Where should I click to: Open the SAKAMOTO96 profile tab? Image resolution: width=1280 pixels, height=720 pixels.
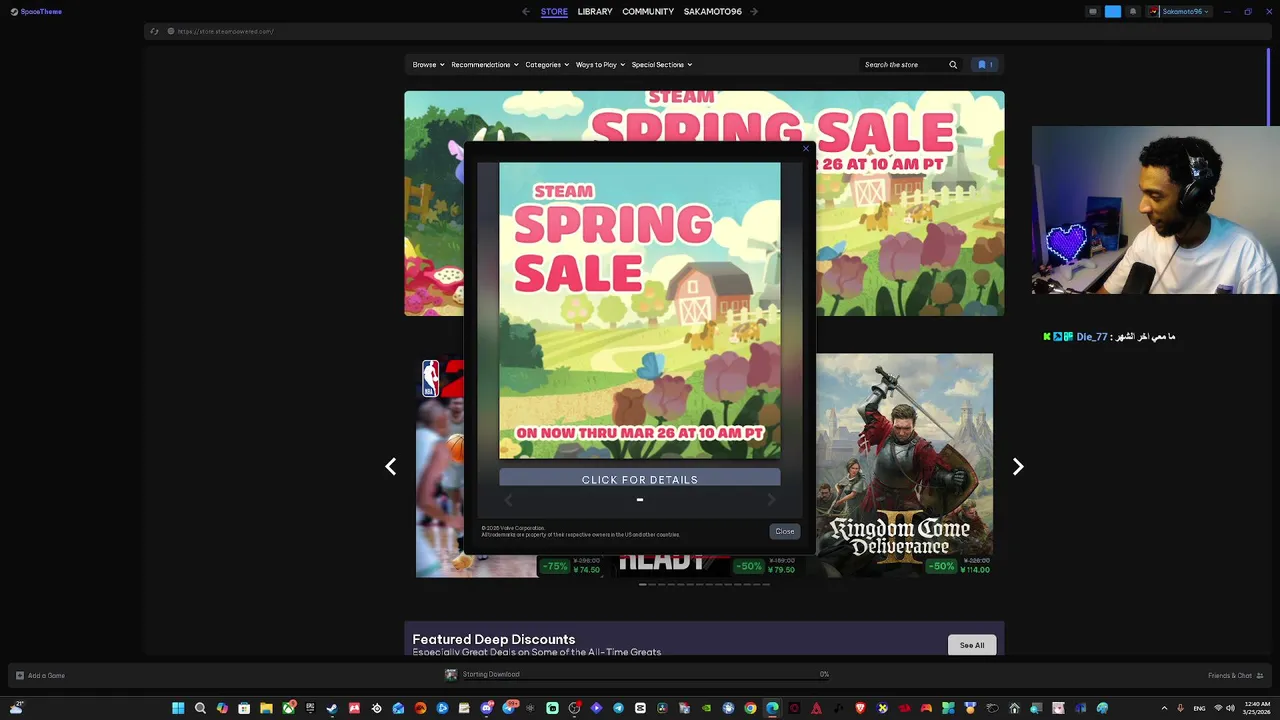[x=713, y=12]
